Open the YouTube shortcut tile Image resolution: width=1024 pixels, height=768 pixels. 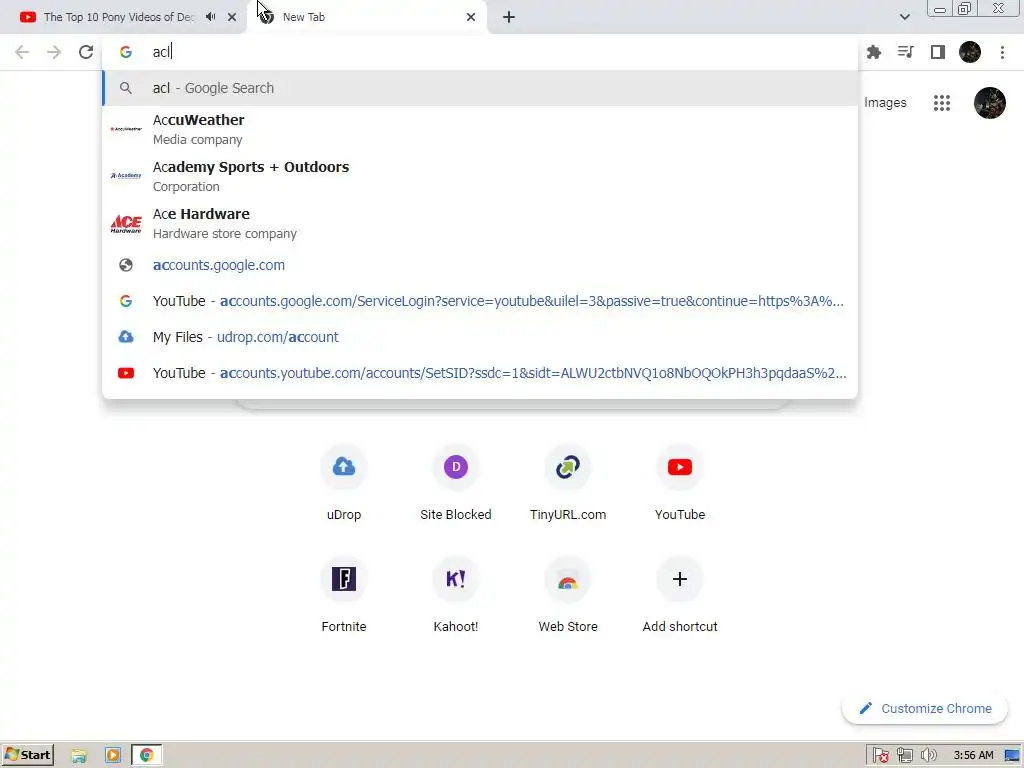pyautogui.click(x=680, y=482)
